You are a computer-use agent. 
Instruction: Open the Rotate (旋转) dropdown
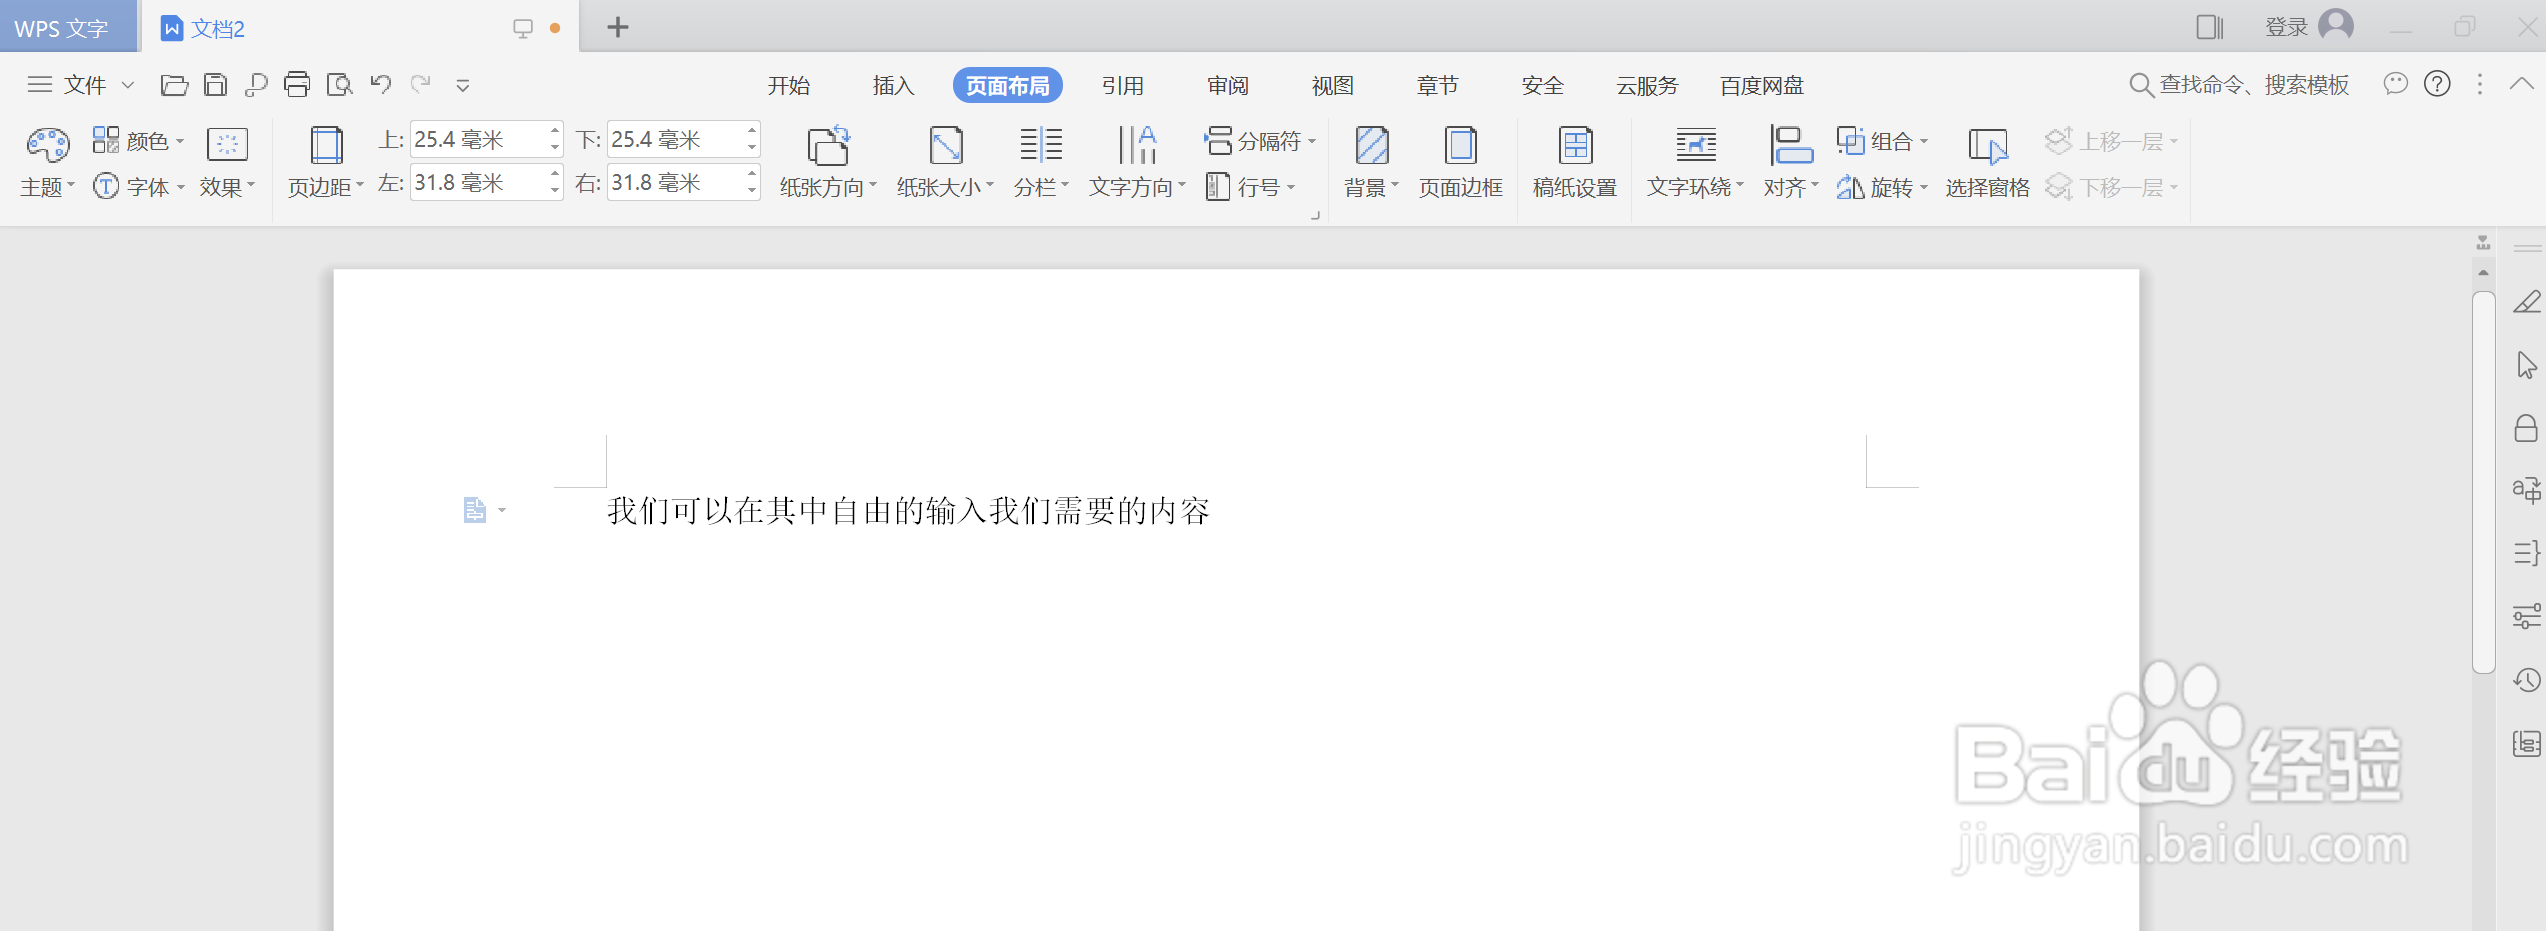(1882, 187)
